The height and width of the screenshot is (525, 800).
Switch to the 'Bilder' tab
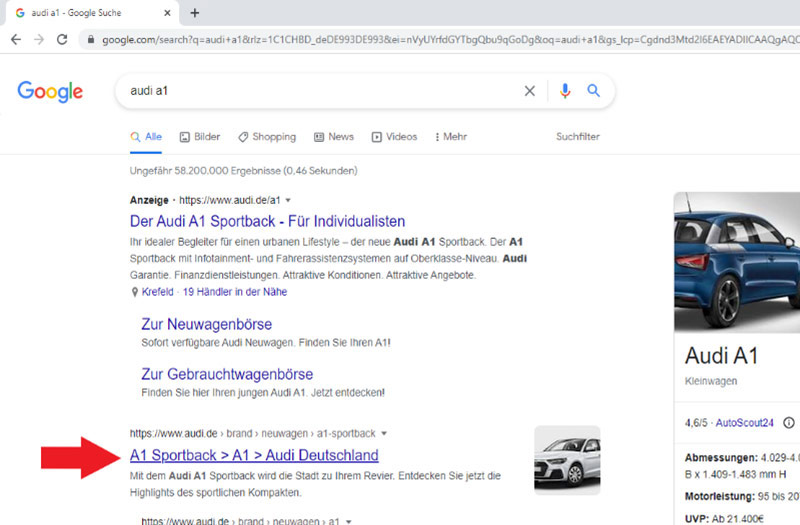[x=199, y=137]
